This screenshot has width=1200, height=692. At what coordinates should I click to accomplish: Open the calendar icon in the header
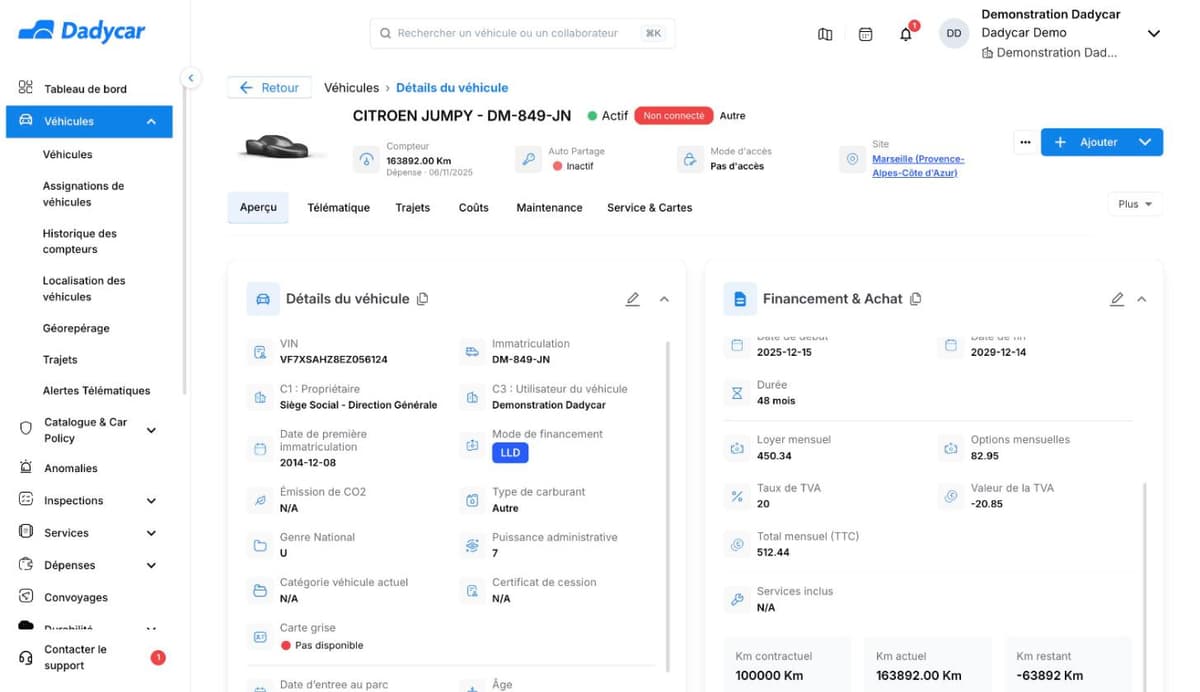866,34
